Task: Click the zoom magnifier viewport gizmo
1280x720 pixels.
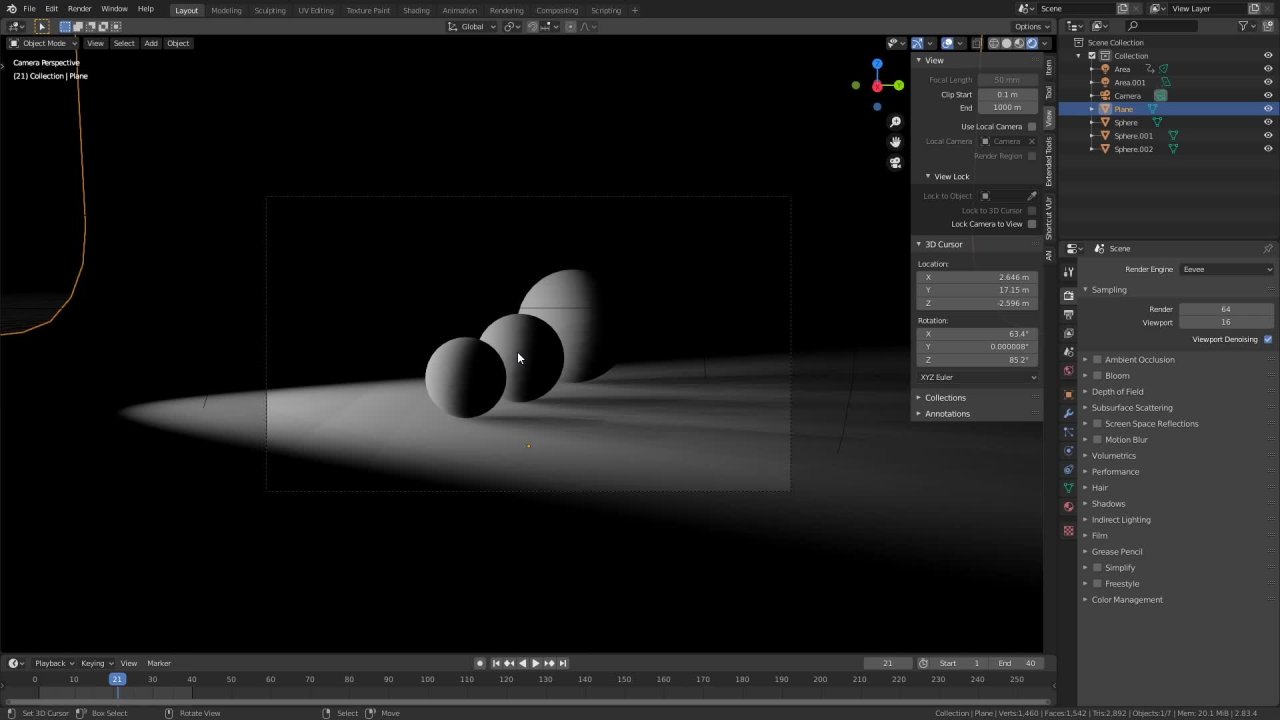Action: [x=895, y=122]
